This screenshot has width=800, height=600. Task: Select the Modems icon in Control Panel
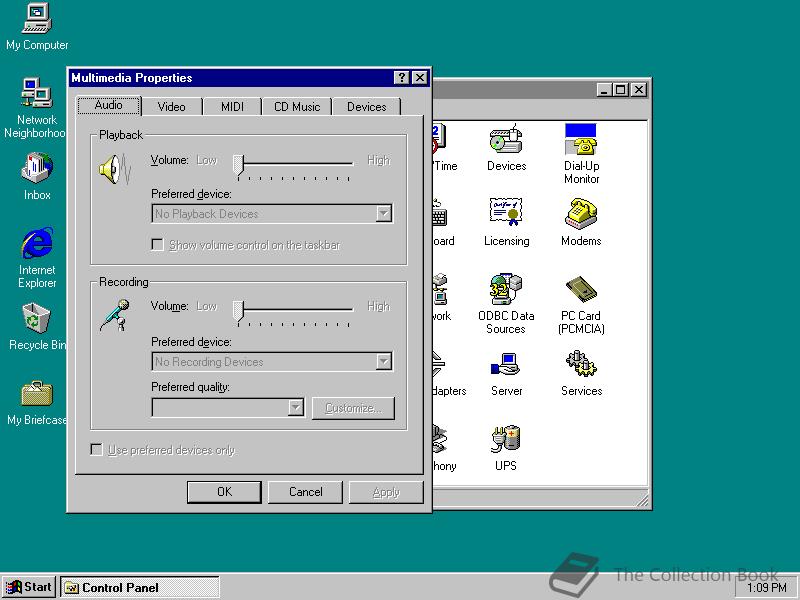[x=581, y=222]
